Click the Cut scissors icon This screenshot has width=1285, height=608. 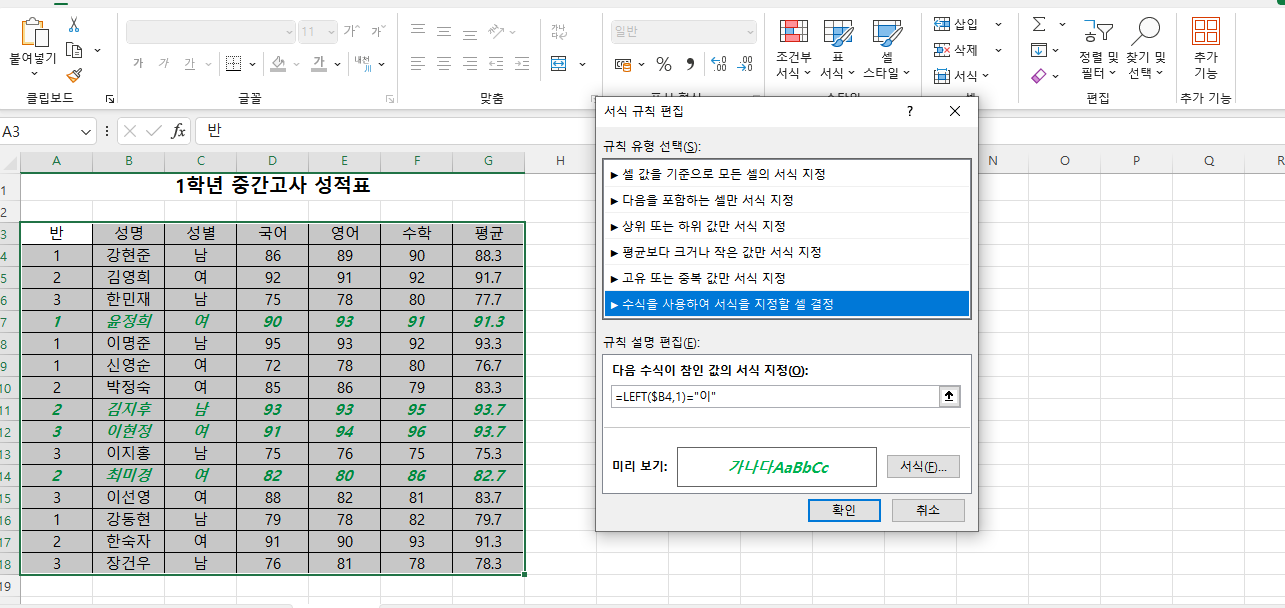pyautogui.click(x=75, y=25)
